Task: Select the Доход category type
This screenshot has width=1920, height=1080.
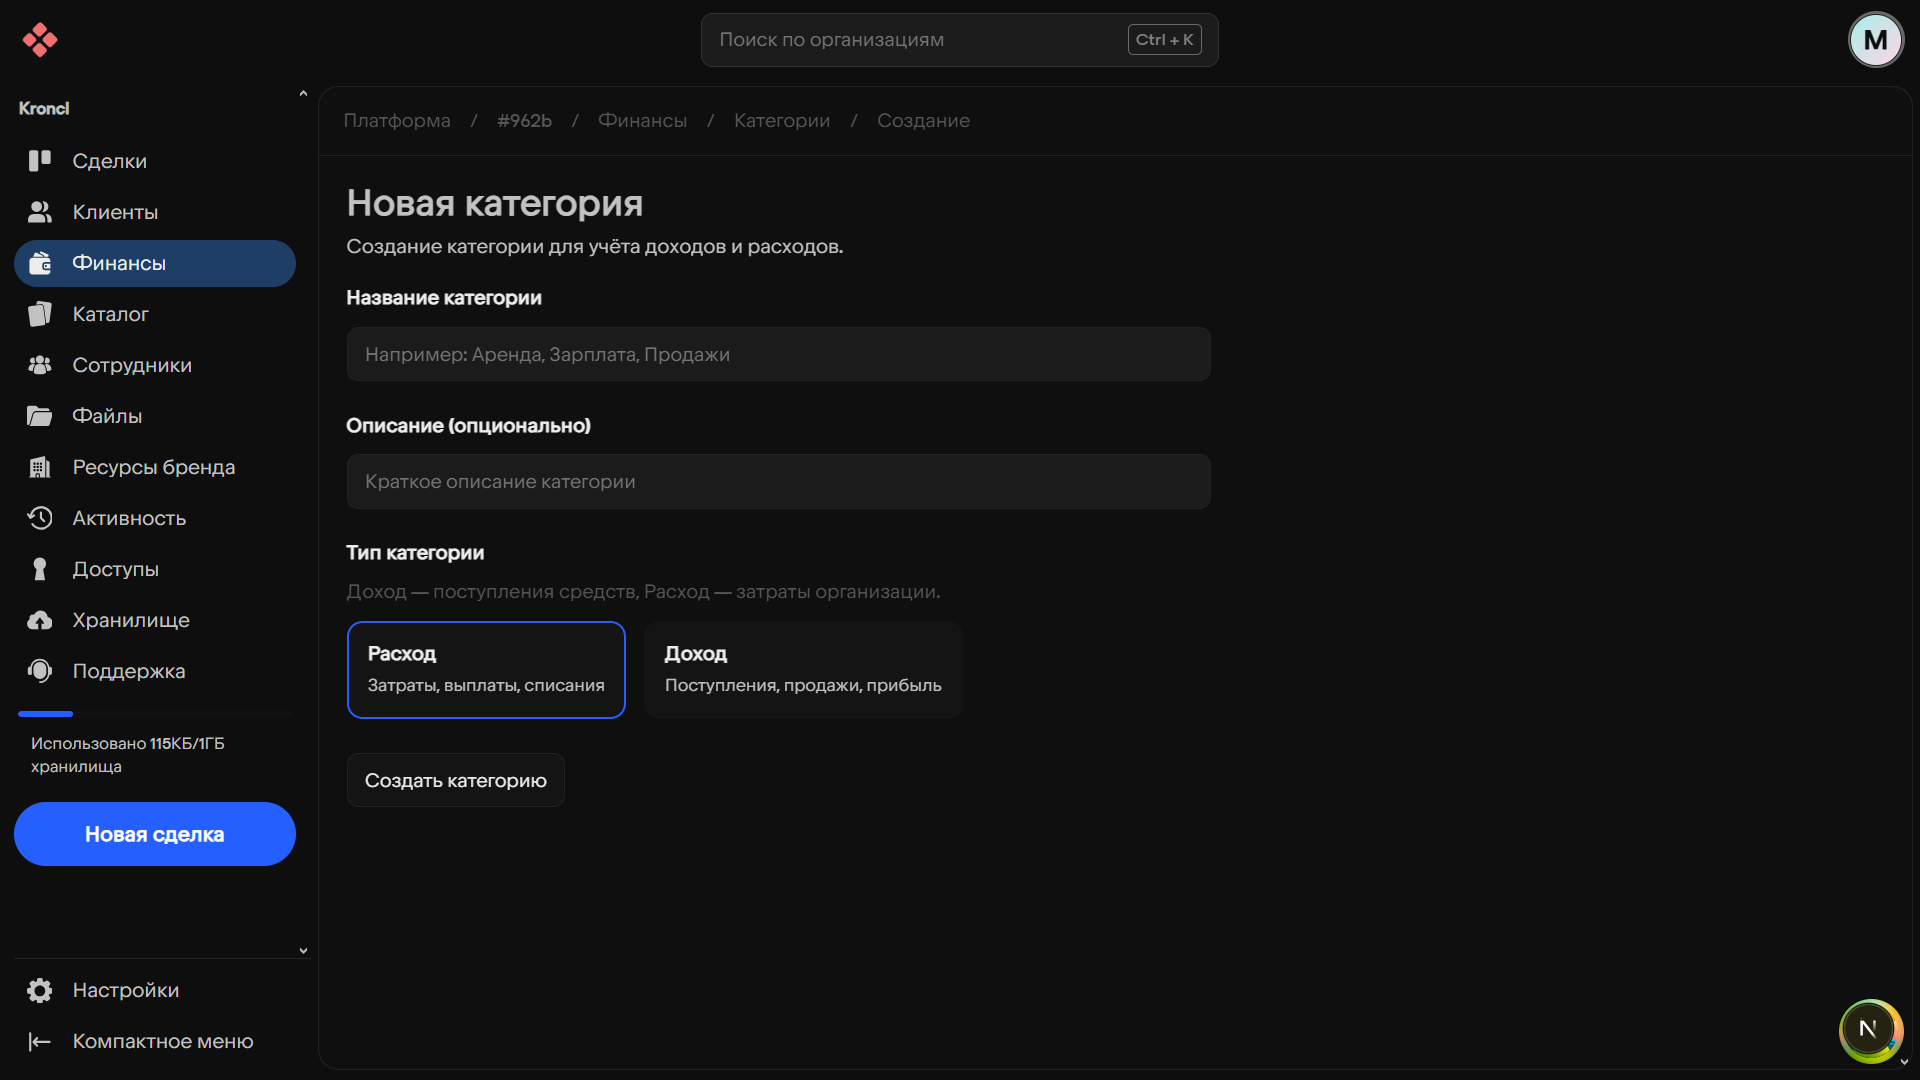Action: [803, 670]
